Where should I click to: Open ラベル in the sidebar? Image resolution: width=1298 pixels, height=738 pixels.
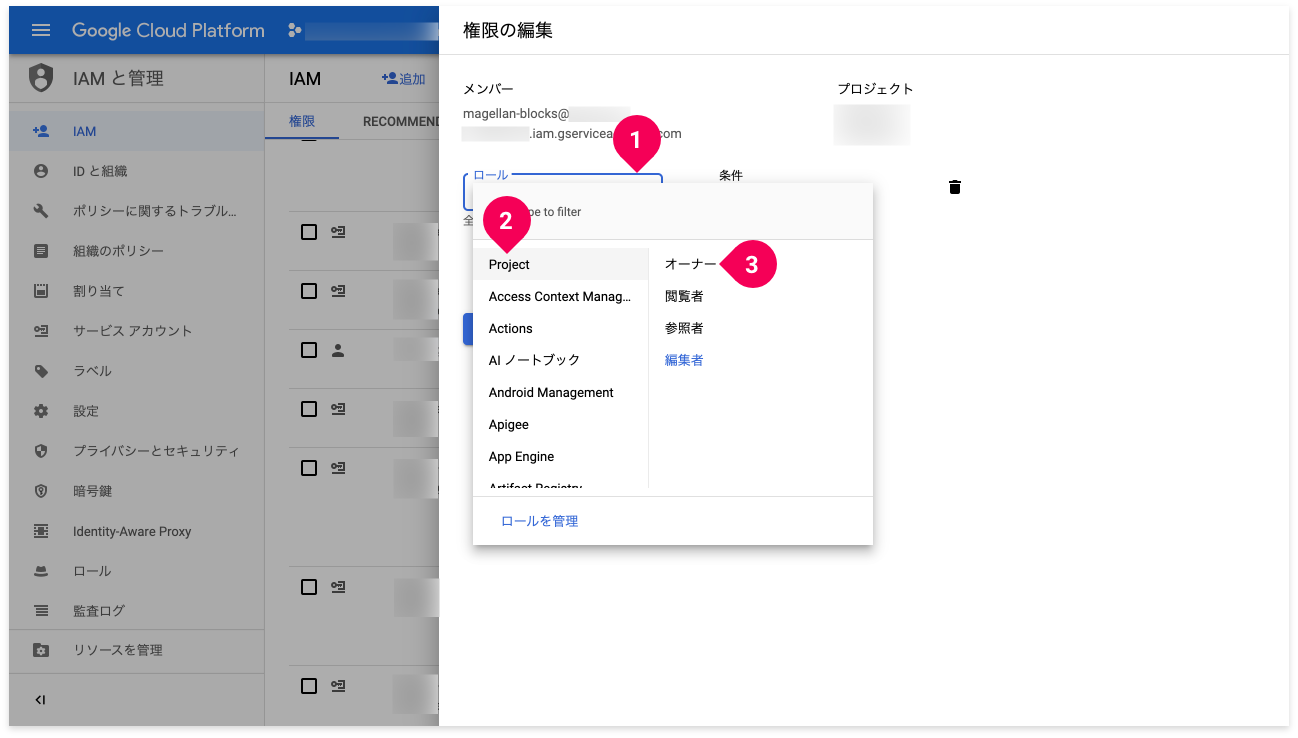pyautogui.click(x=137, y=371)
